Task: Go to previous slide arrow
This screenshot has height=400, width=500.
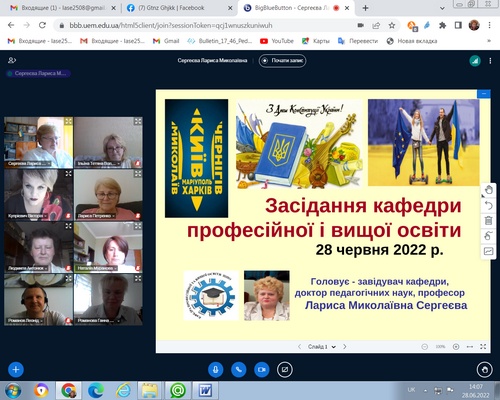Action: [x=299, y=346]
